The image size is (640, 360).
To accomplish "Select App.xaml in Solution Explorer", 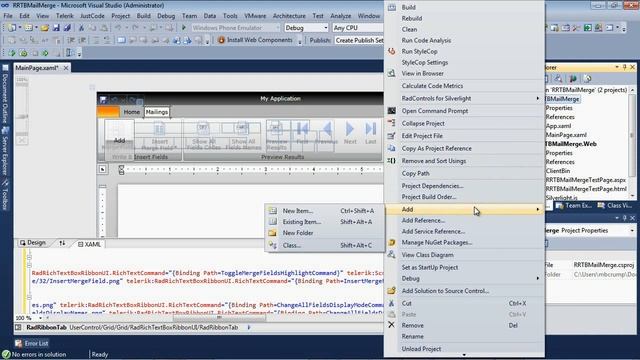I will coord(558,126).
